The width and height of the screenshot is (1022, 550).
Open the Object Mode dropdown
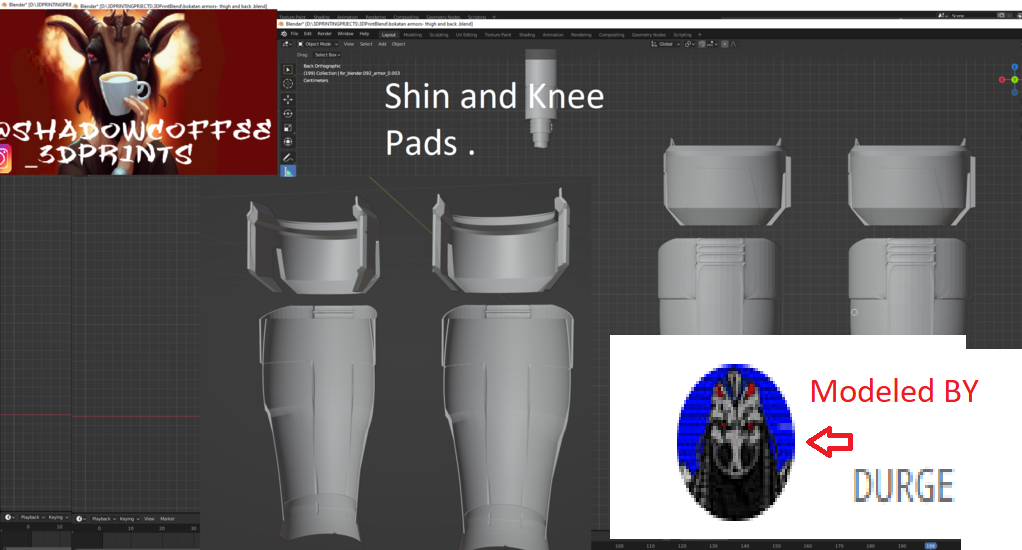(x=318, y=44)
